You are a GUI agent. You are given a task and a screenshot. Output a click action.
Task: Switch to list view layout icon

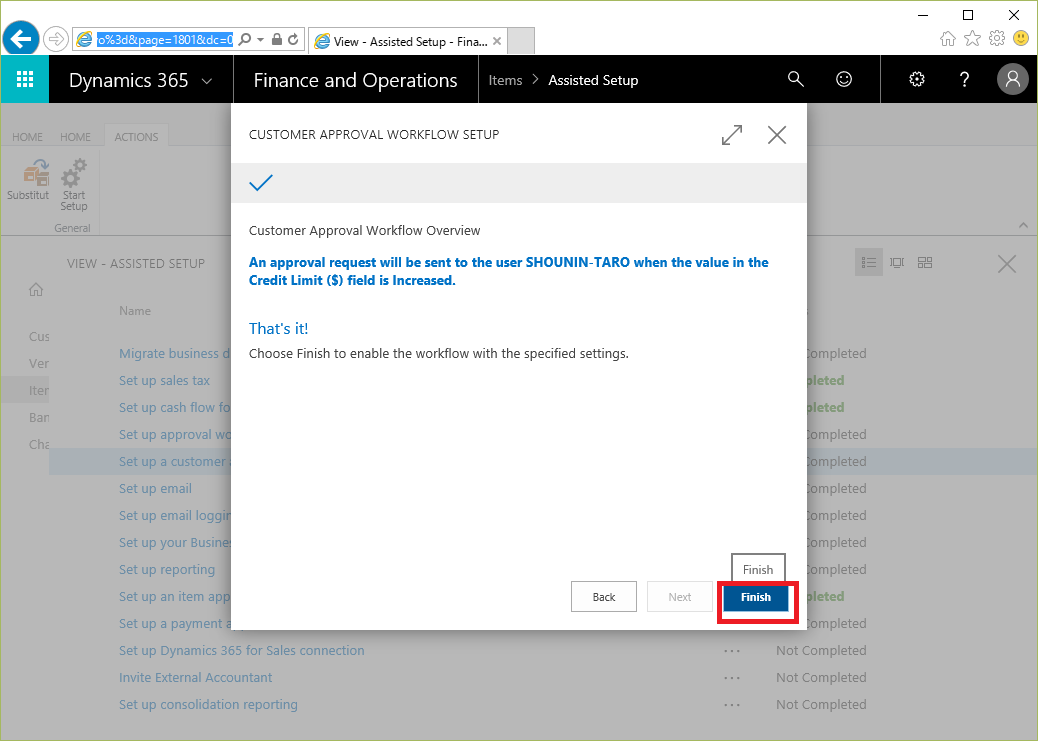click(869, 263)
